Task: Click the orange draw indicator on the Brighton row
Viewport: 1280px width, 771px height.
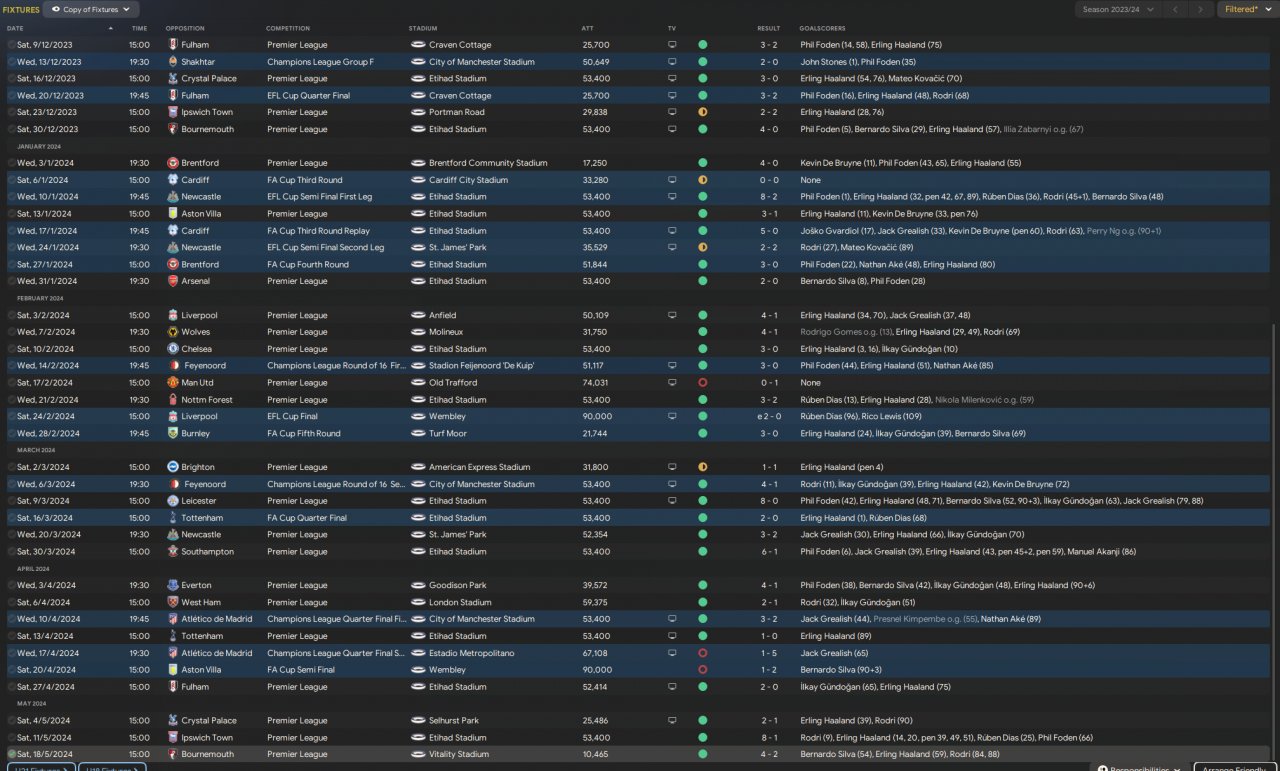Action: [x=703, y=467]
